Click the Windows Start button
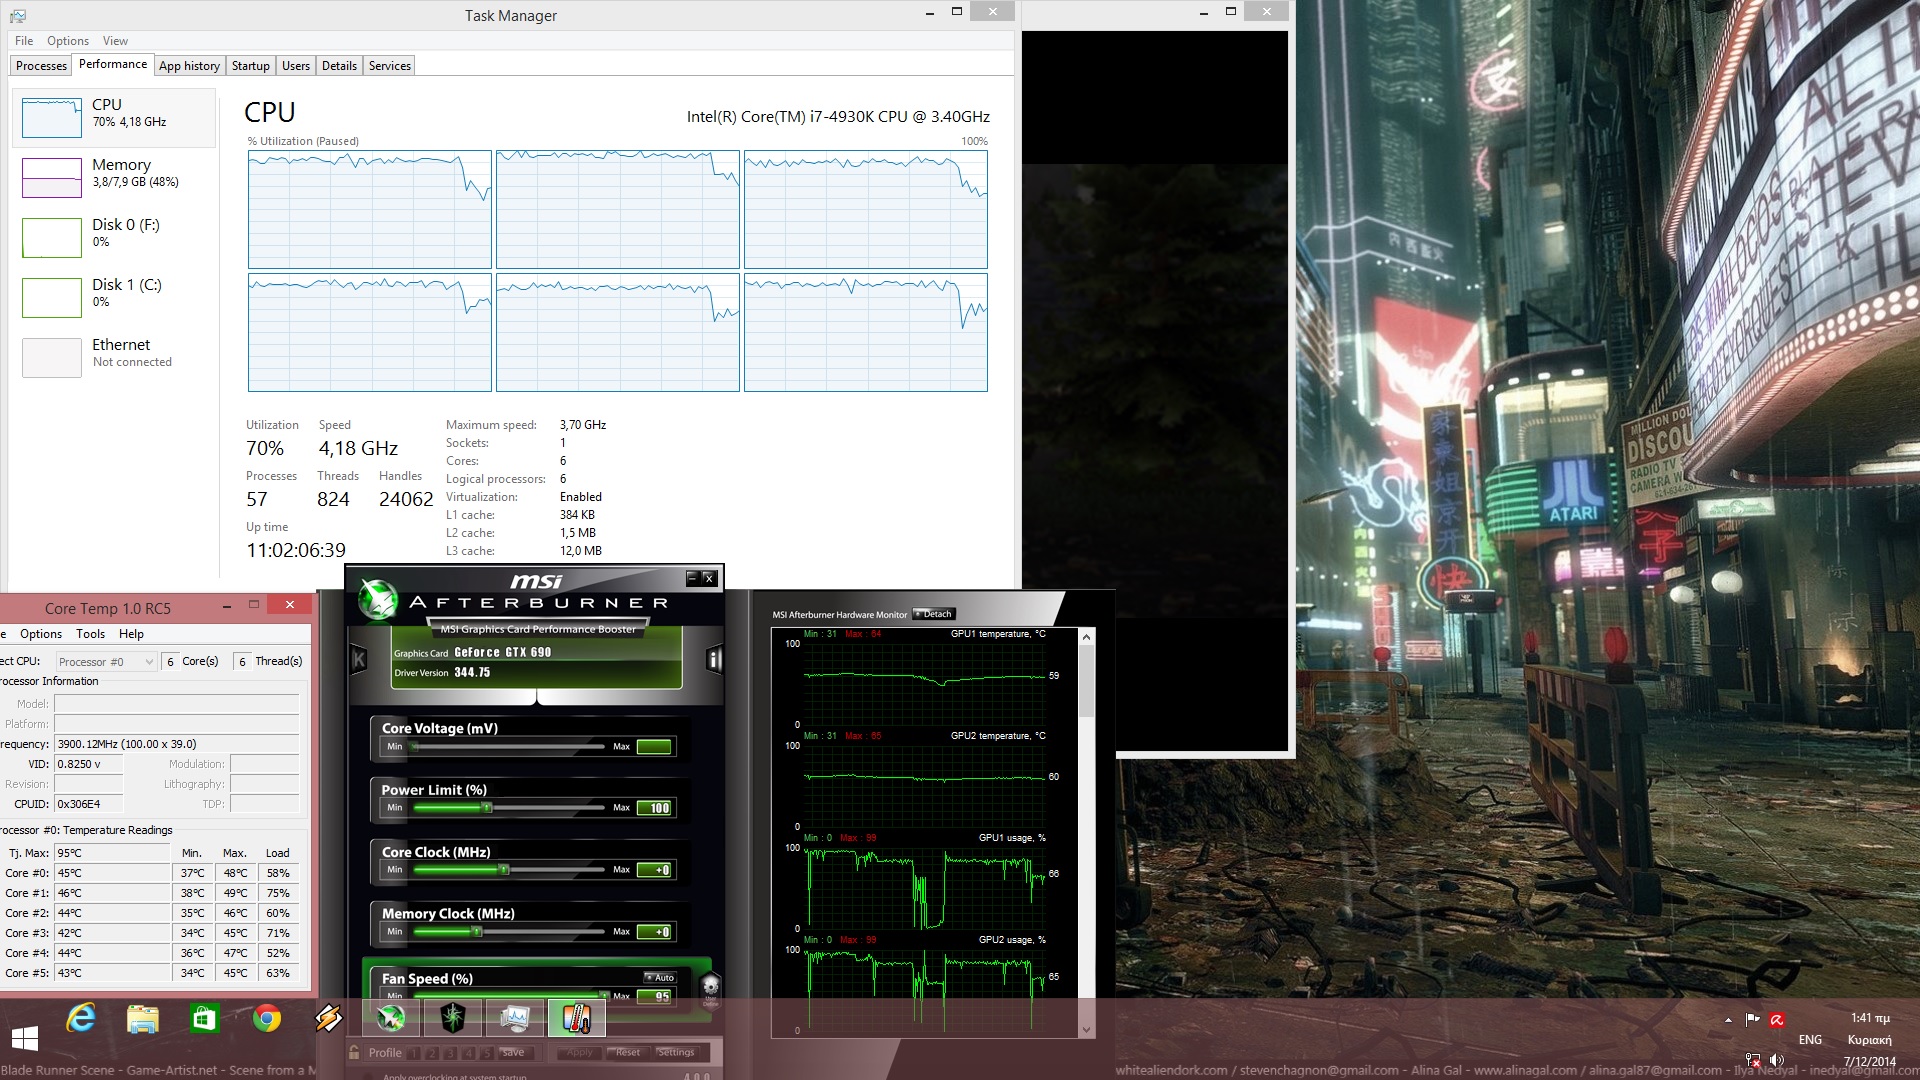1920x1080 pixels. click(24, 1037)
